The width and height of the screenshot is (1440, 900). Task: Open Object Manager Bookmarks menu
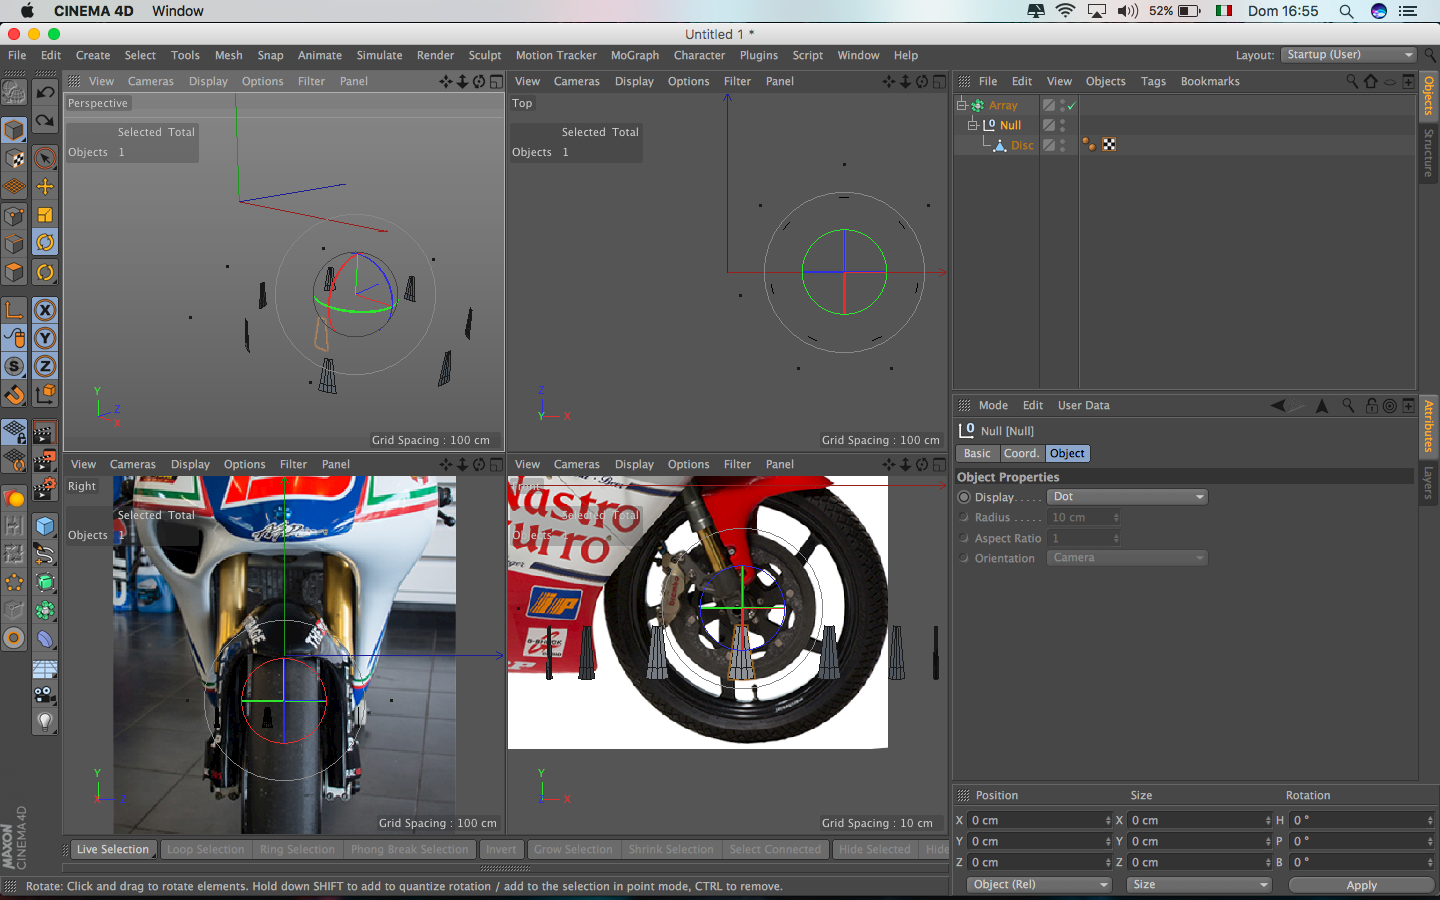[1210, 82]
